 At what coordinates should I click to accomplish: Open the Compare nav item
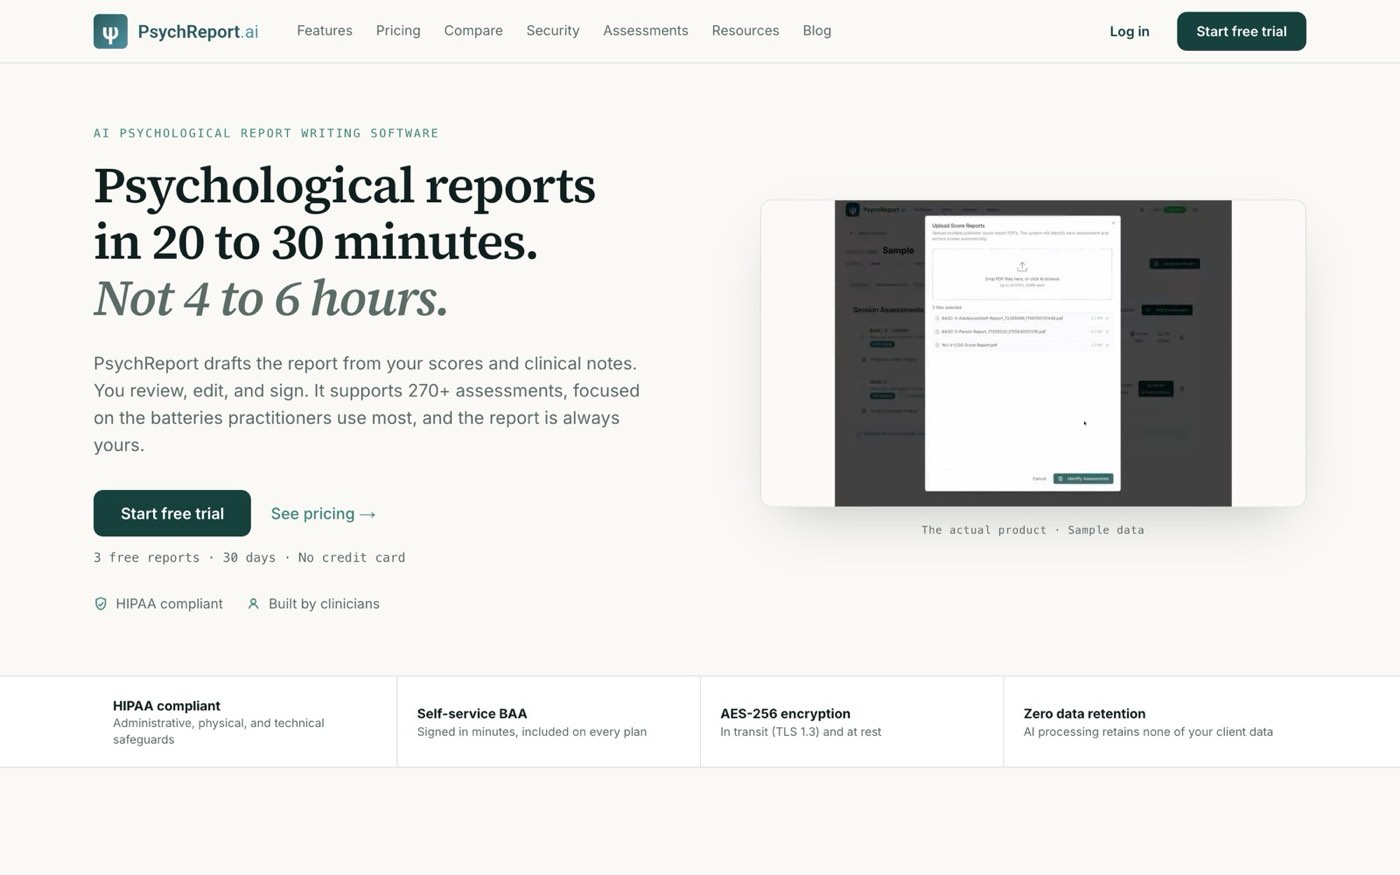(x=473, y=31)
